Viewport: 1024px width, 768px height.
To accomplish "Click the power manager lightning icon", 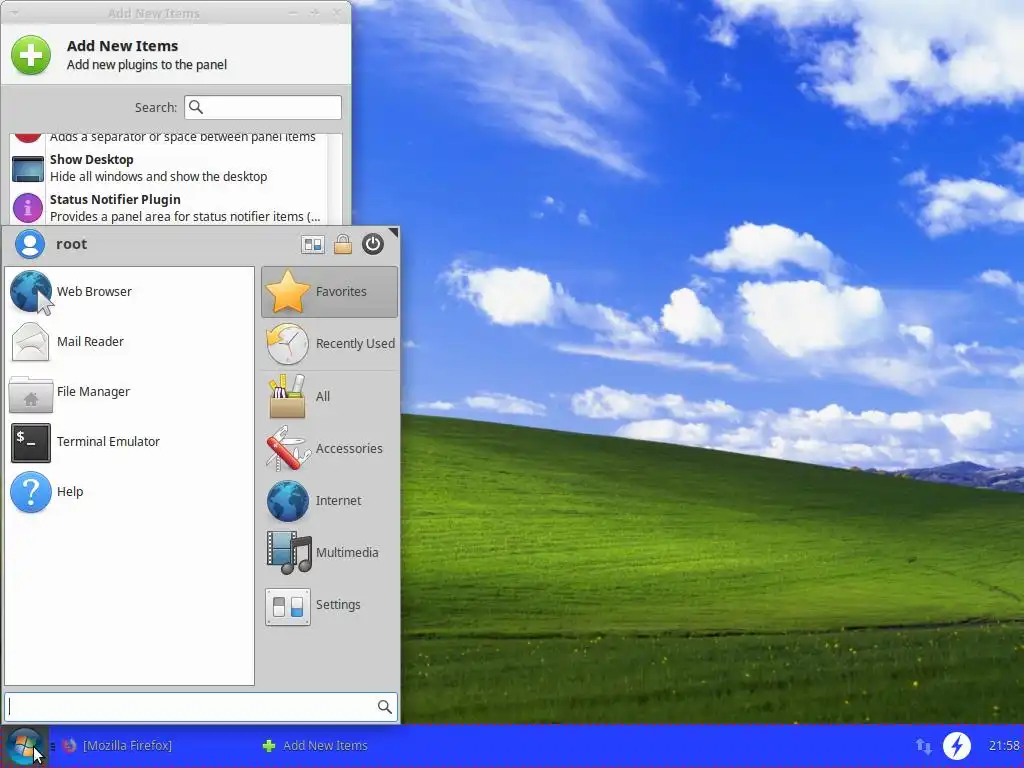I will pyautogui.click(x=957, y=746).
